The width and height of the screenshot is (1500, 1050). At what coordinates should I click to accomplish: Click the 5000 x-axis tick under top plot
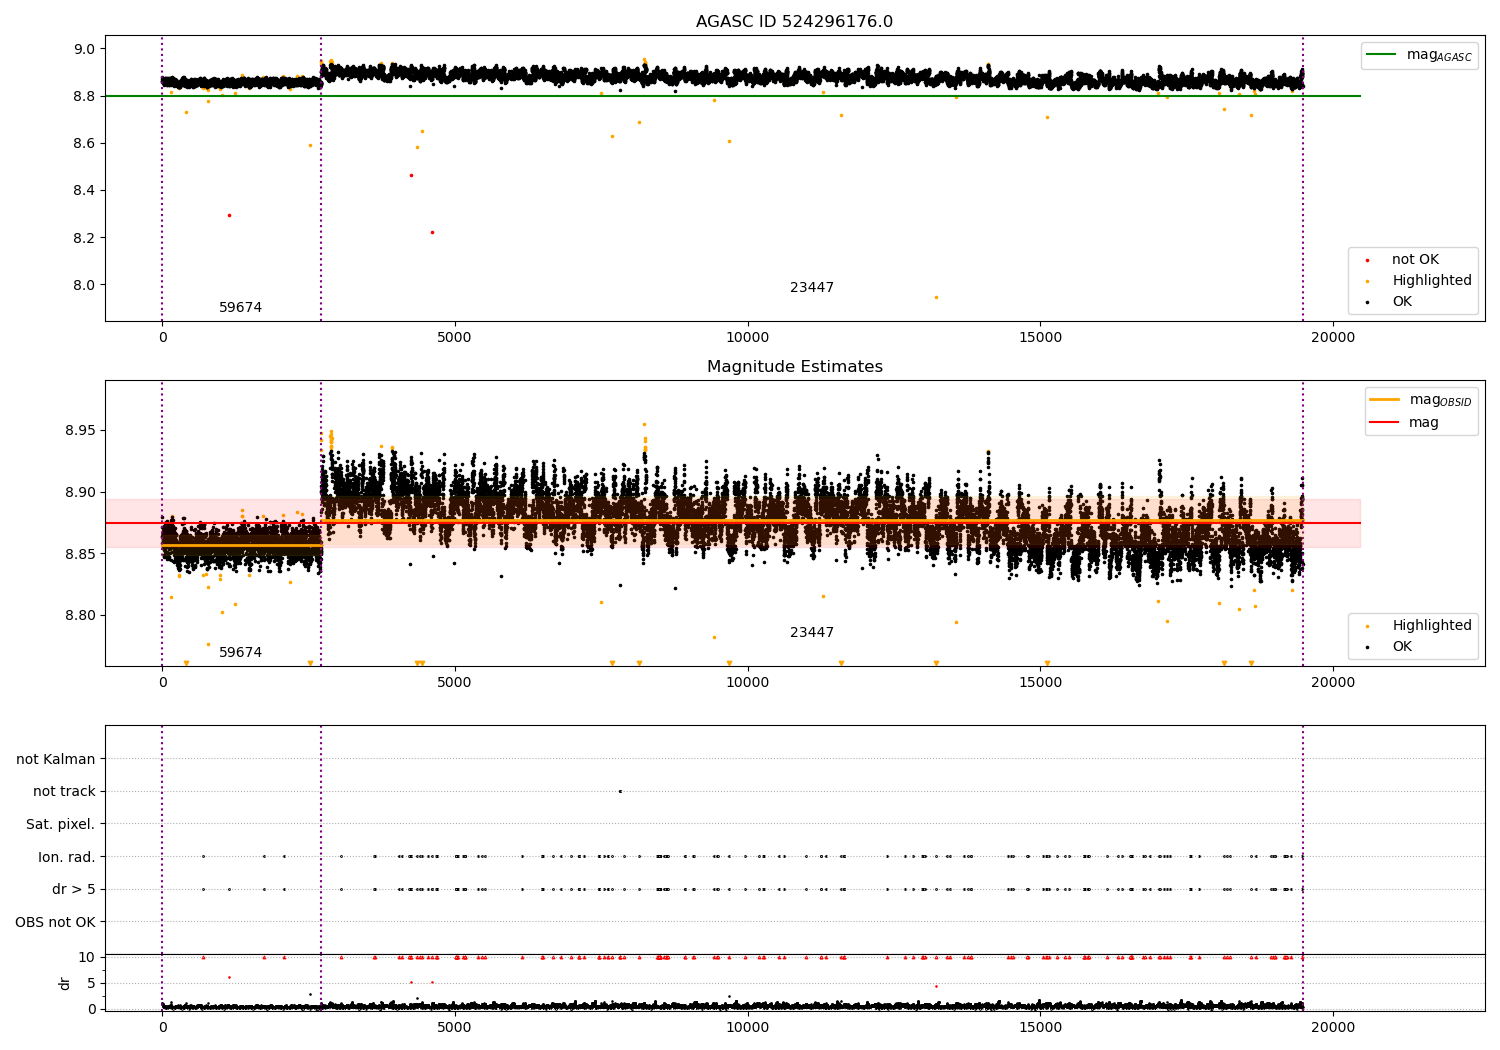pos(455,338)
